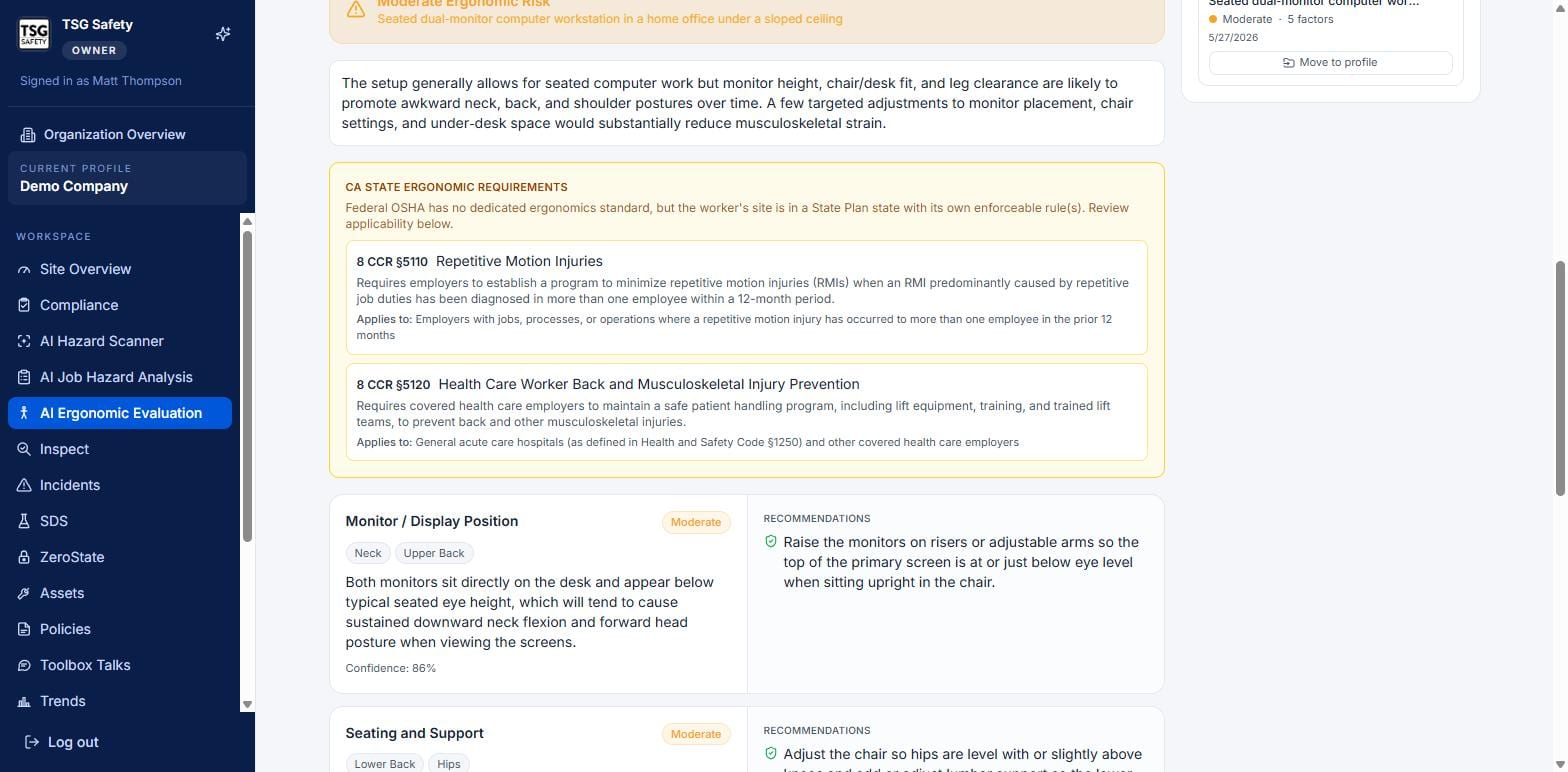Click CA STATE ERGONOMIC REQUIREMENTS heading
Viewport: 1568px width, 772px height.
point(456,187)
